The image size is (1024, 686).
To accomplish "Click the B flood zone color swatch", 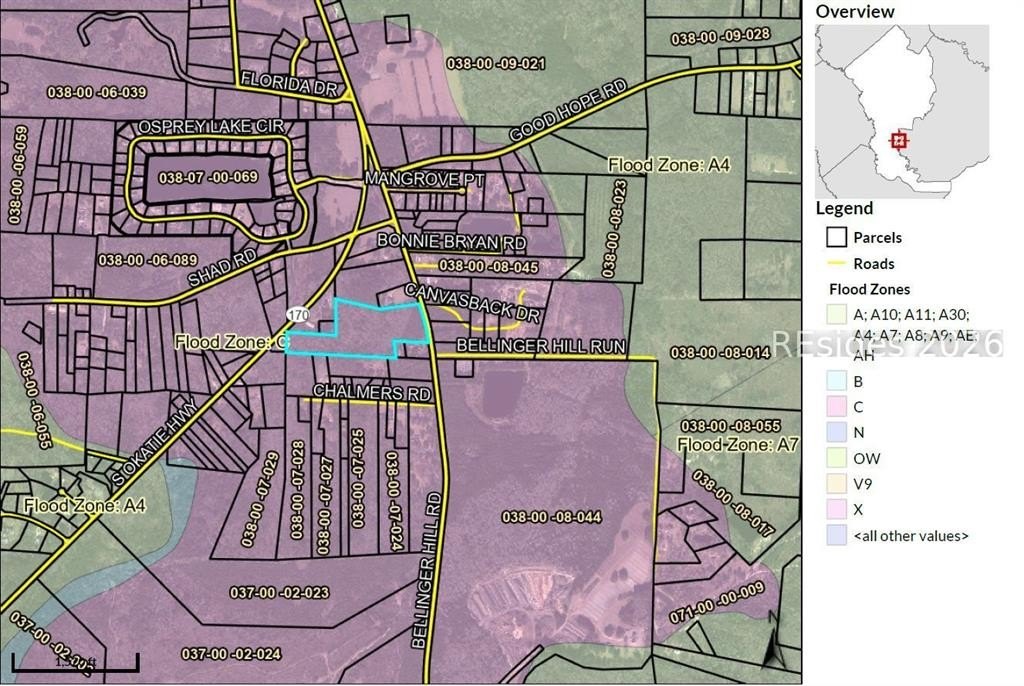I will (x=837, y=381).
